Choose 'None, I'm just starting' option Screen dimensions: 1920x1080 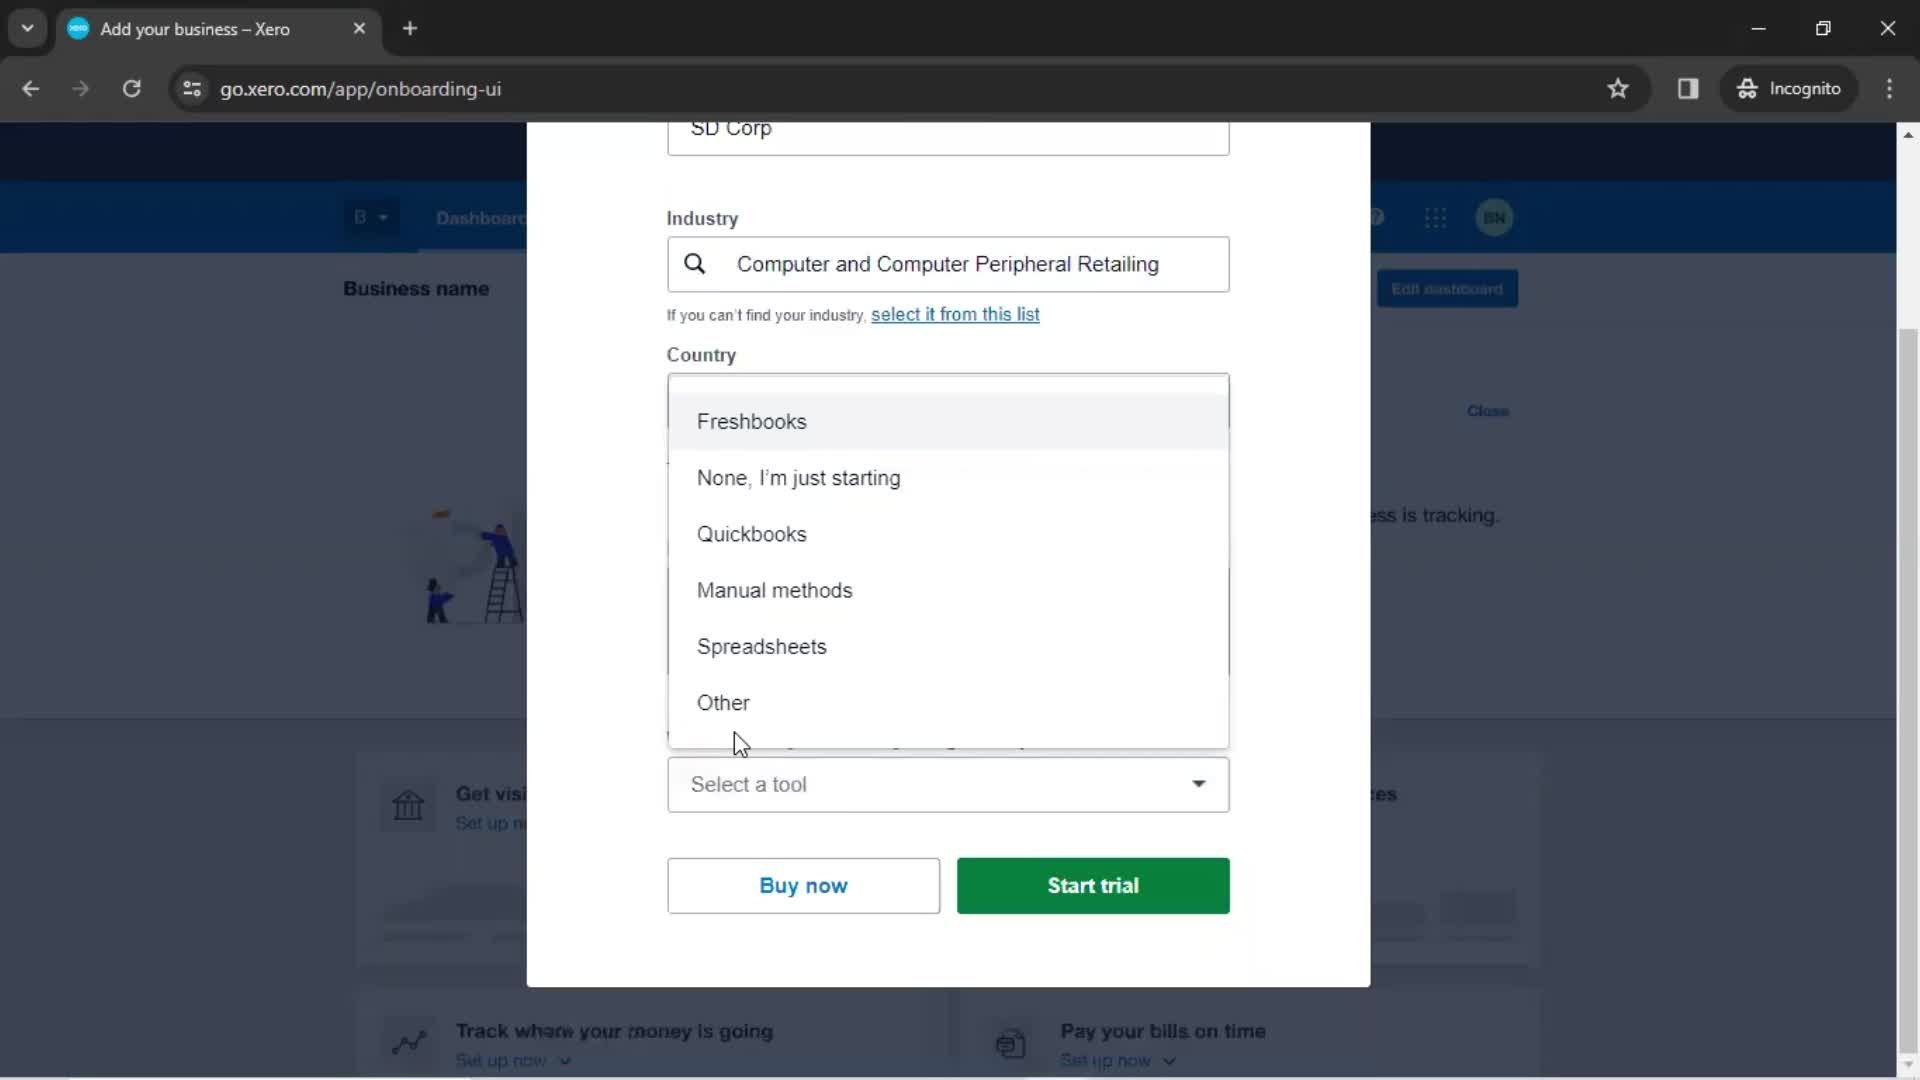(x=948, y=478)
